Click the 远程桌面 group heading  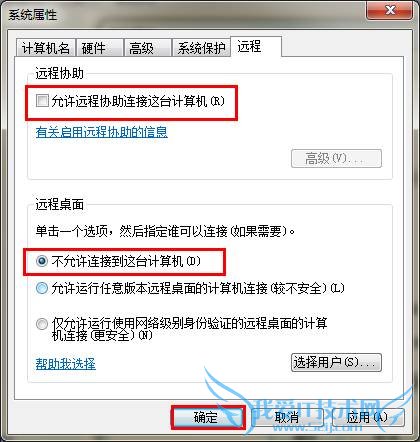click(x=59, y=204)
